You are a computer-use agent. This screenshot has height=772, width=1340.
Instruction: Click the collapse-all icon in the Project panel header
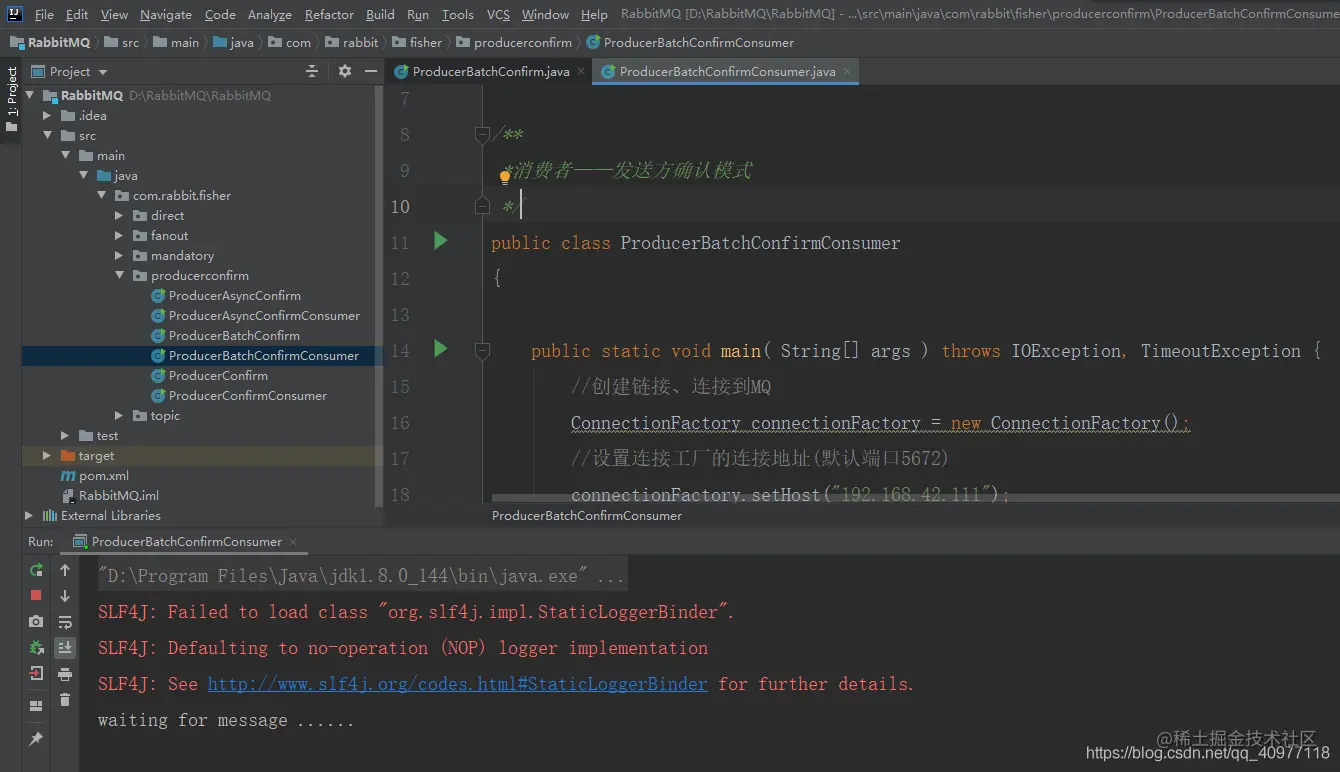point(312,72)
